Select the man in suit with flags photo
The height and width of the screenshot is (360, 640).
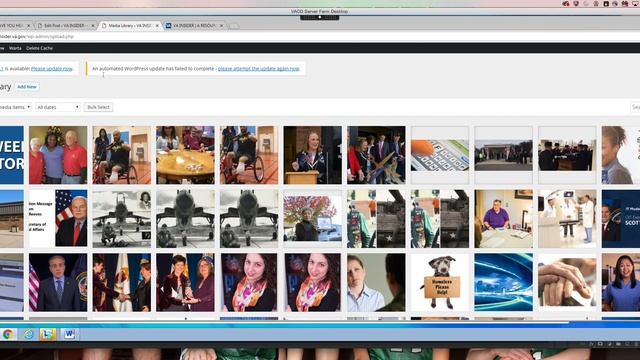coord(58,282)
